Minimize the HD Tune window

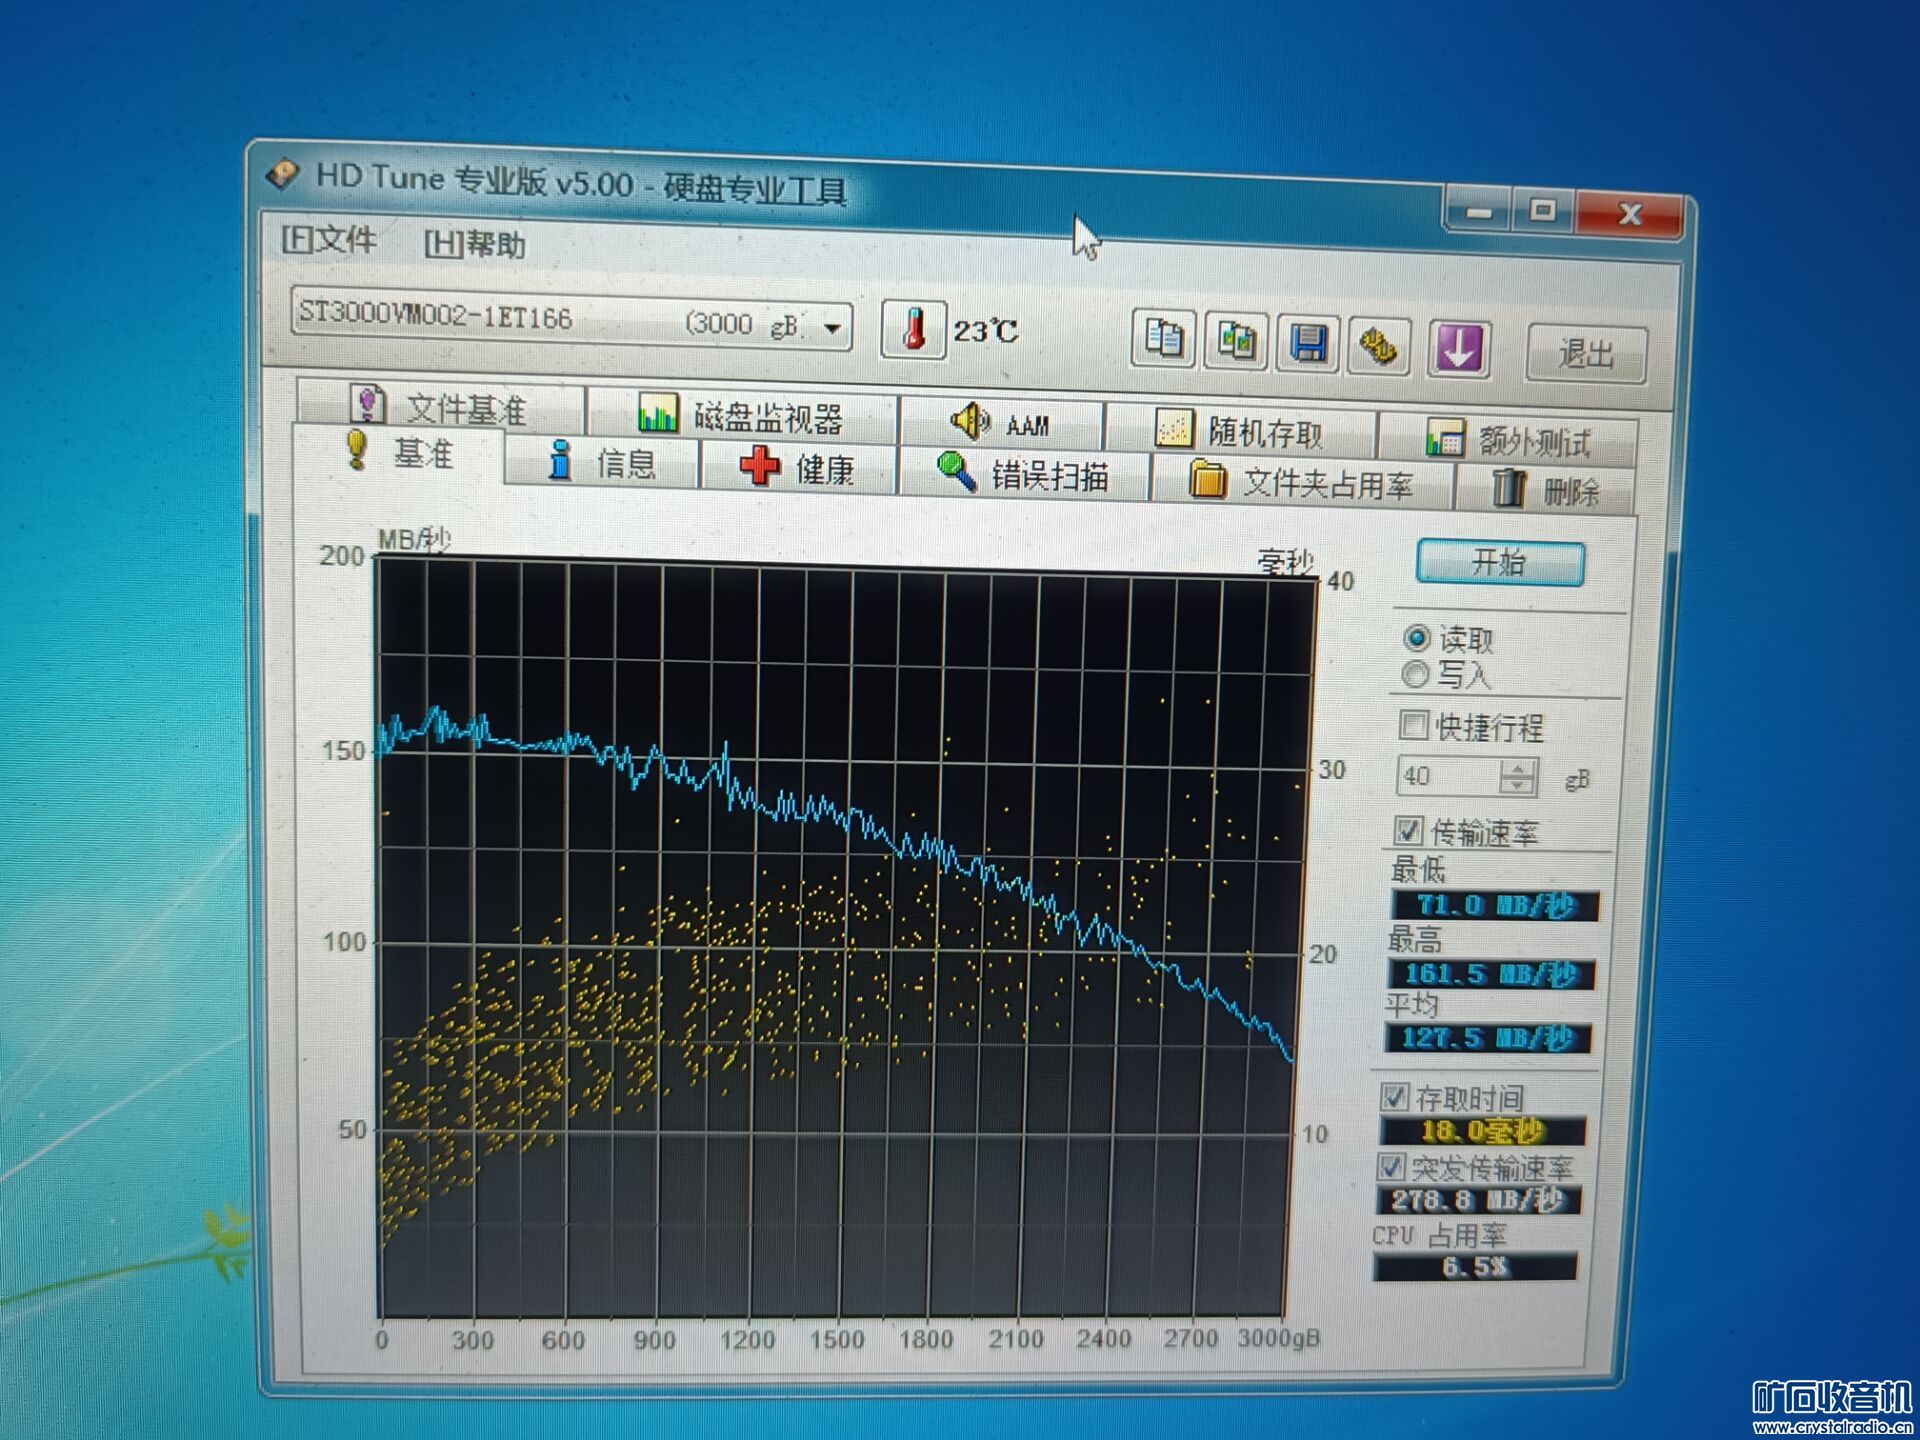coord(1479,211)
